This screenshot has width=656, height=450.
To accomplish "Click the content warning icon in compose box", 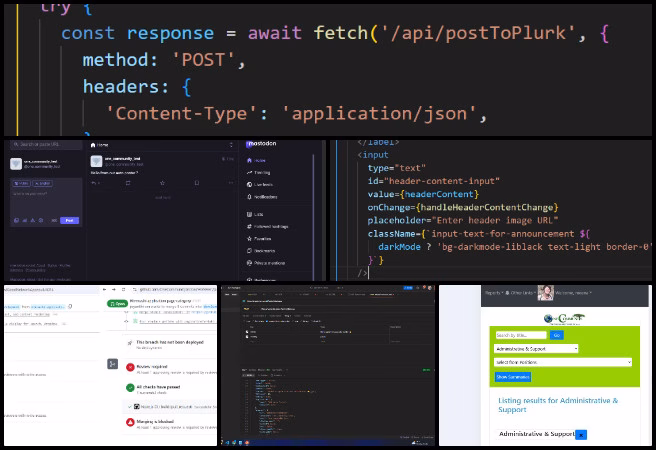I will tap(33, 220).
